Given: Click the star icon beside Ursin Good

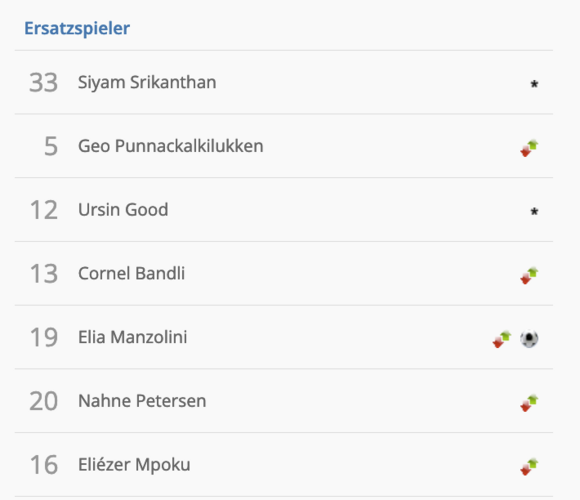Looking at the screenshot, I should coord(534,211).
